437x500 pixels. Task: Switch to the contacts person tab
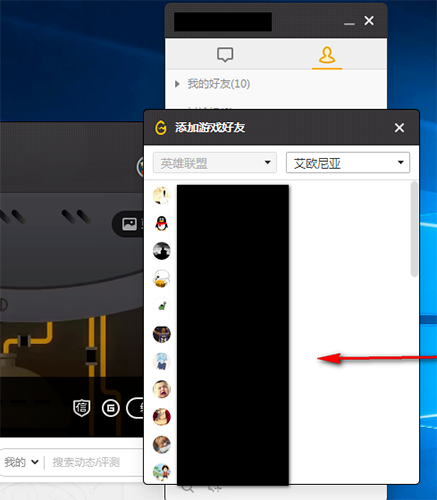pos(327,55)
